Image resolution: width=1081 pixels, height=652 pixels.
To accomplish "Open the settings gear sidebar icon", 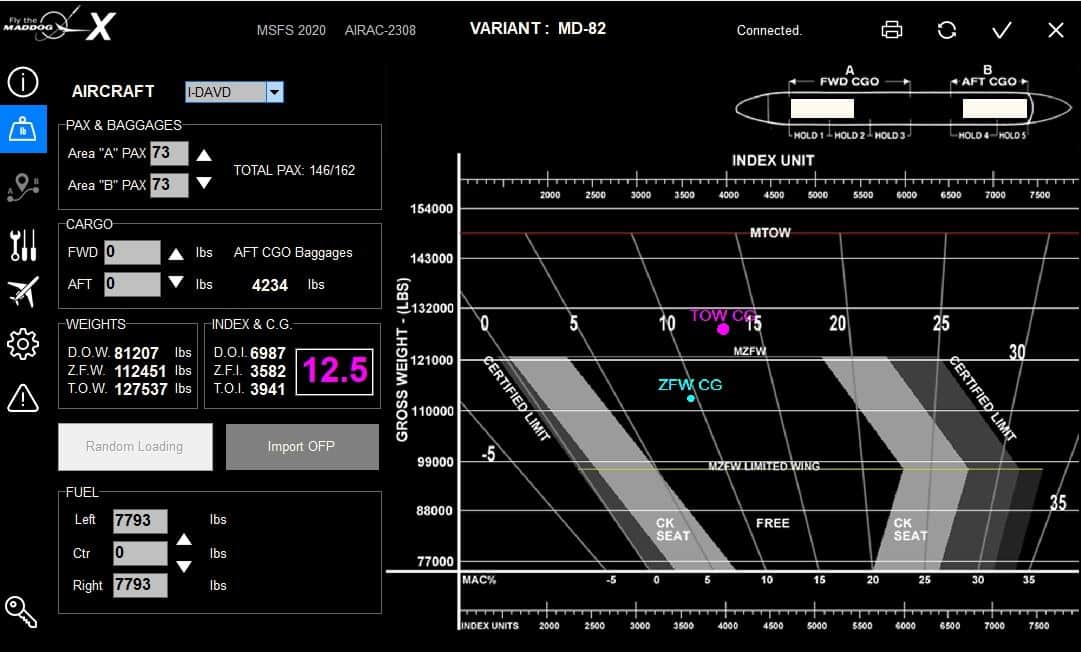I will 22,344.
